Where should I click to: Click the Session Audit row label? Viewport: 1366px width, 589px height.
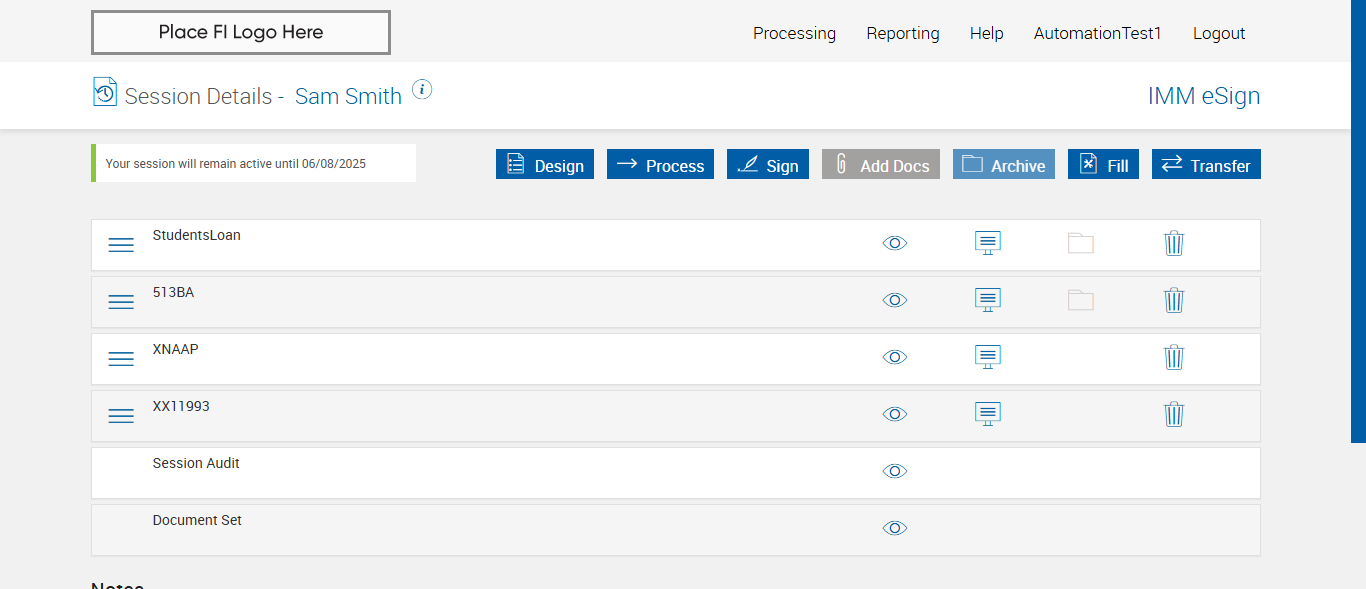(196, 464)
